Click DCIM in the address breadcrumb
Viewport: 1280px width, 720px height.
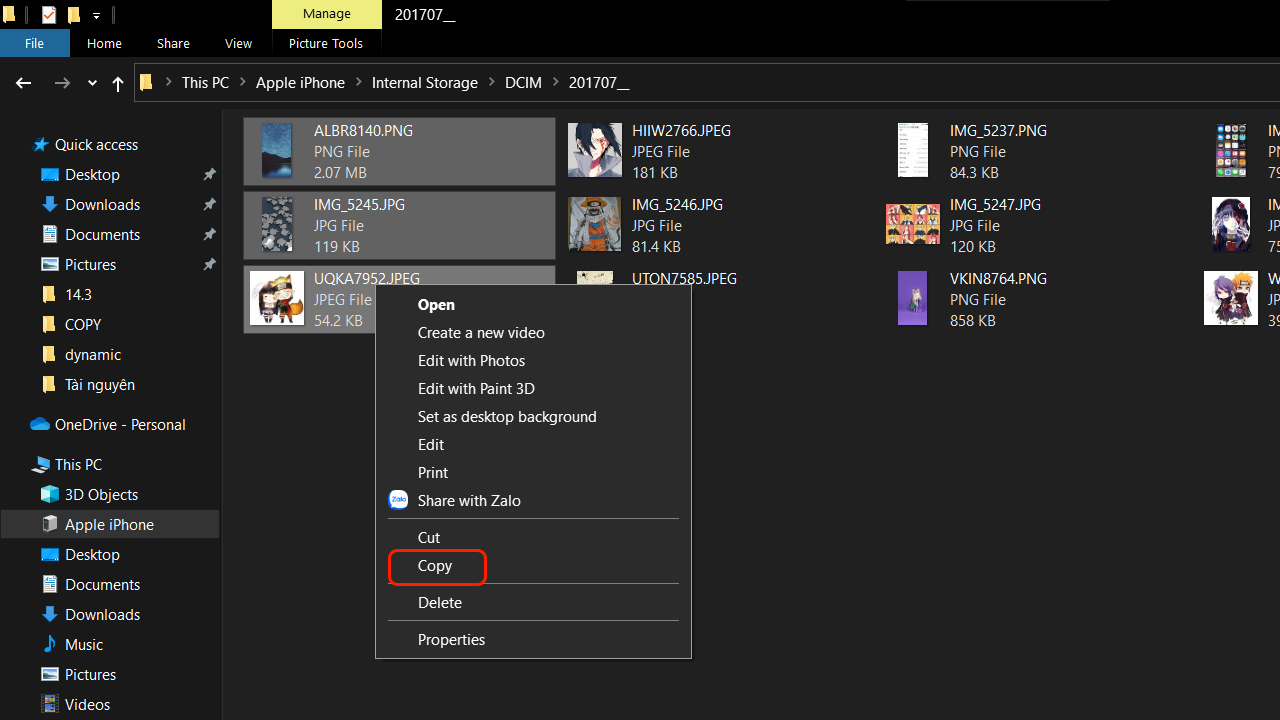[x=523, y=83]
